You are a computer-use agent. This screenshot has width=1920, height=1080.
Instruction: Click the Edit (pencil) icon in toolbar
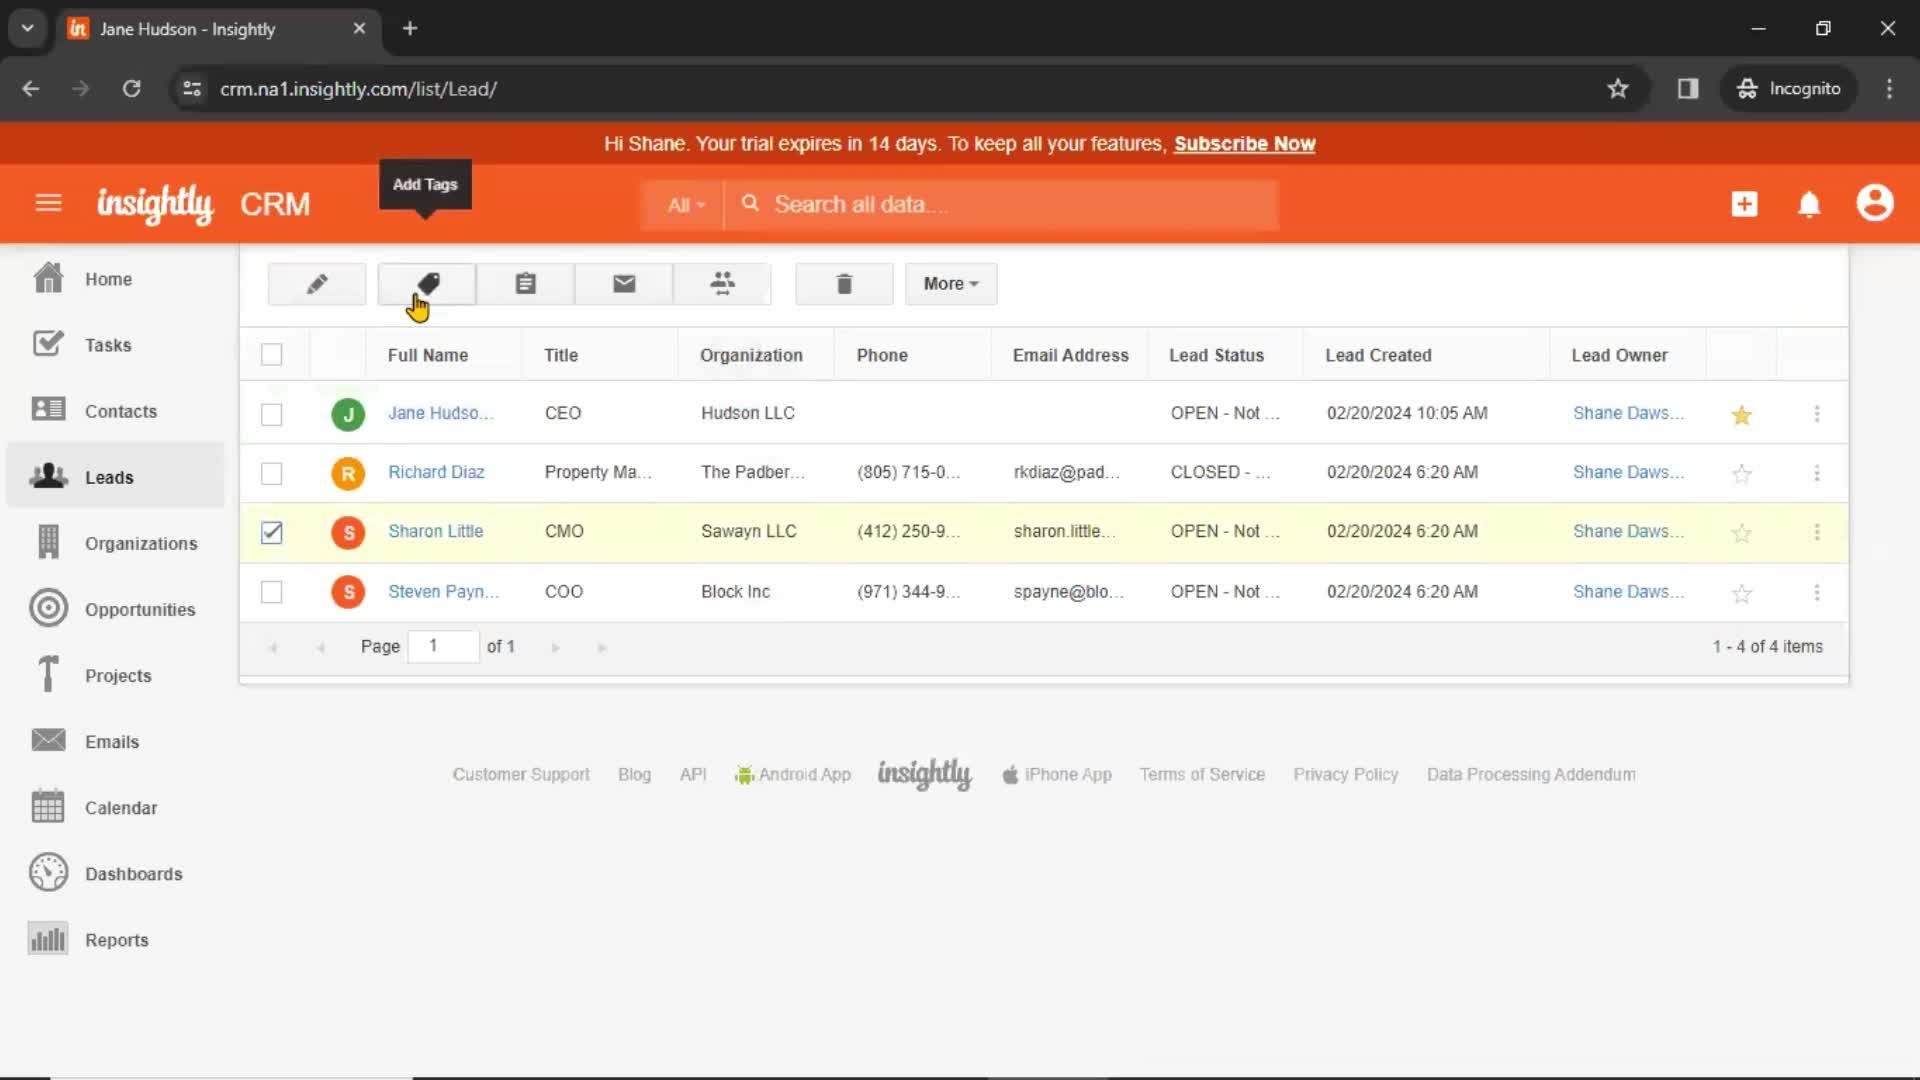tap(316, 282)
